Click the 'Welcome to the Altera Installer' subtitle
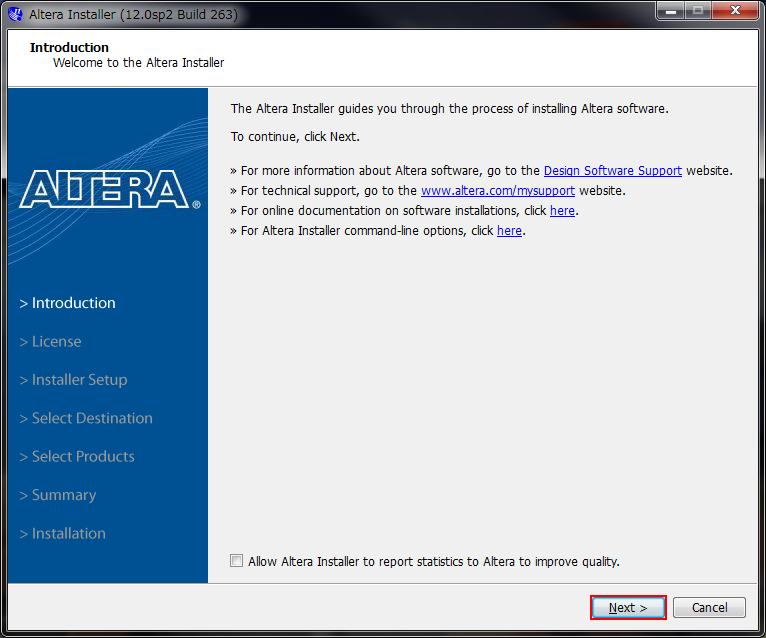This screenshot has height=638, width=766. 139,63
